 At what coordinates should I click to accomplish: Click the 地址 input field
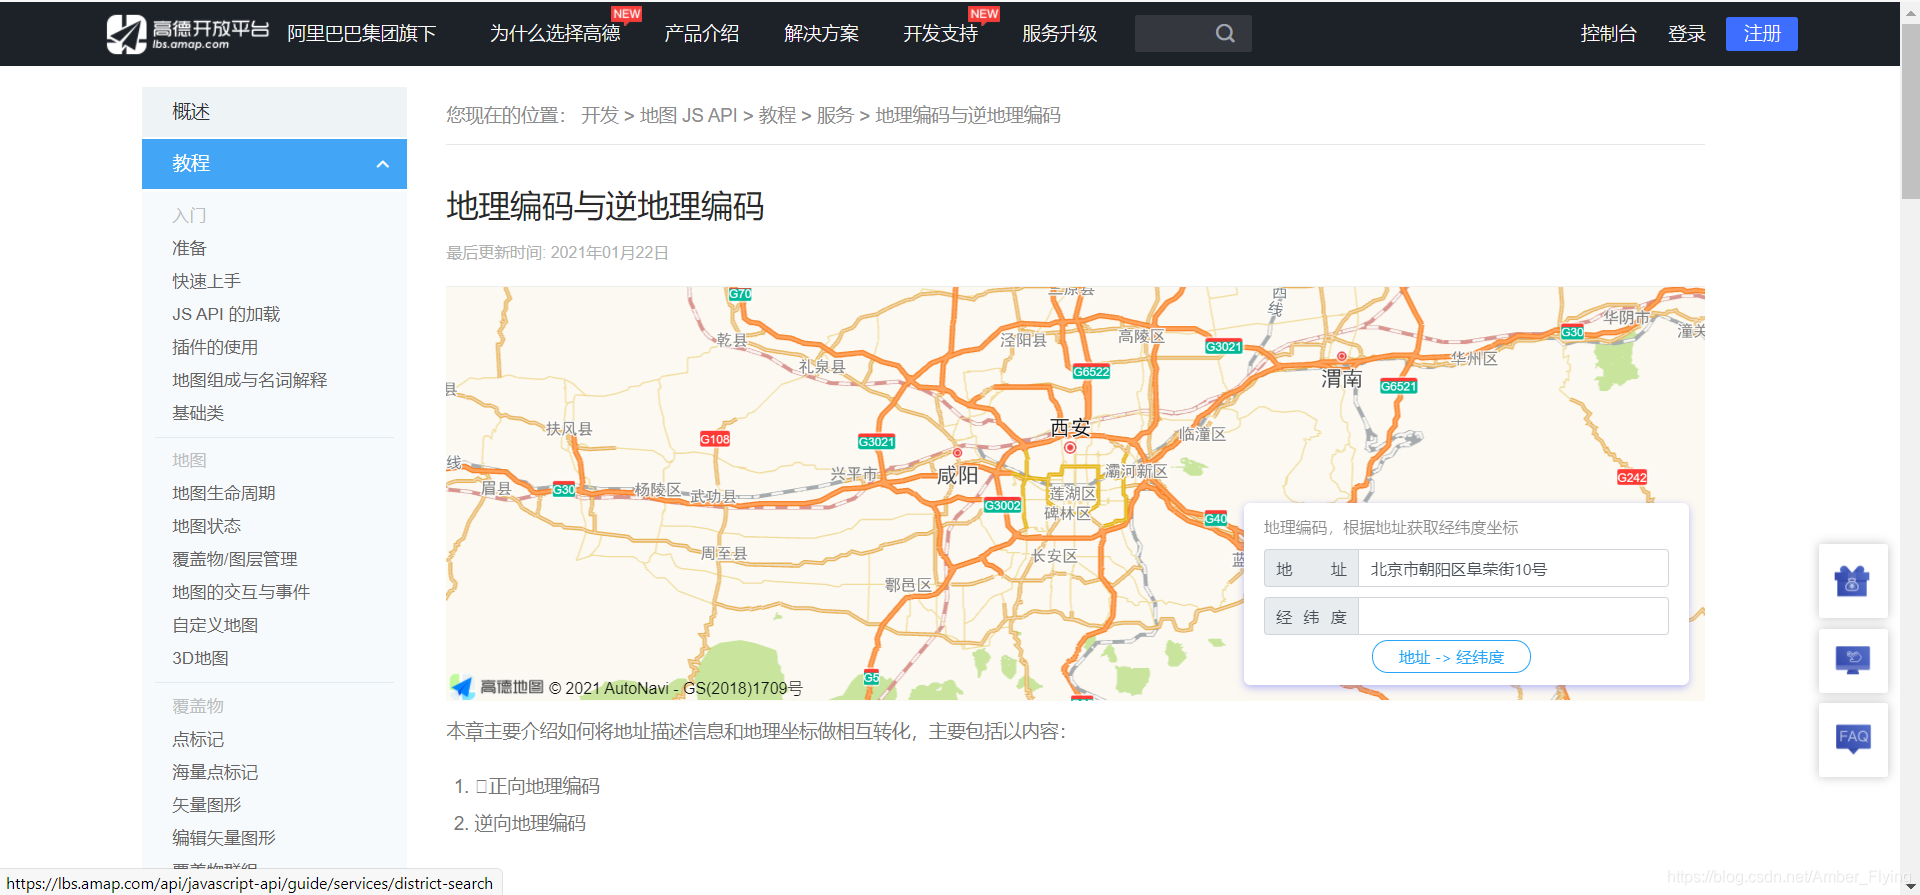[x=1513, y=569]
